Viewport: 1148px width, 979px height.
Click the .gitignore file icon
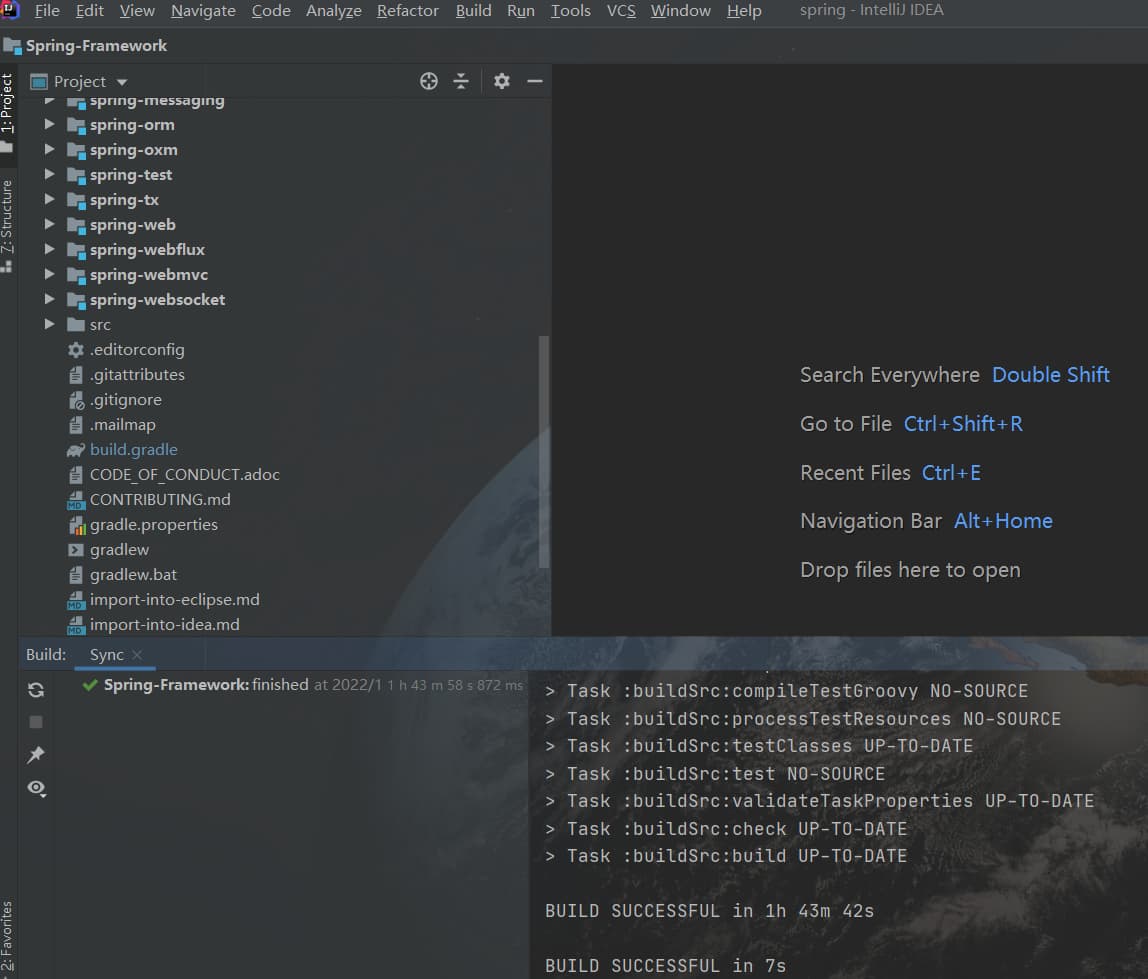(x=76, y=401)
